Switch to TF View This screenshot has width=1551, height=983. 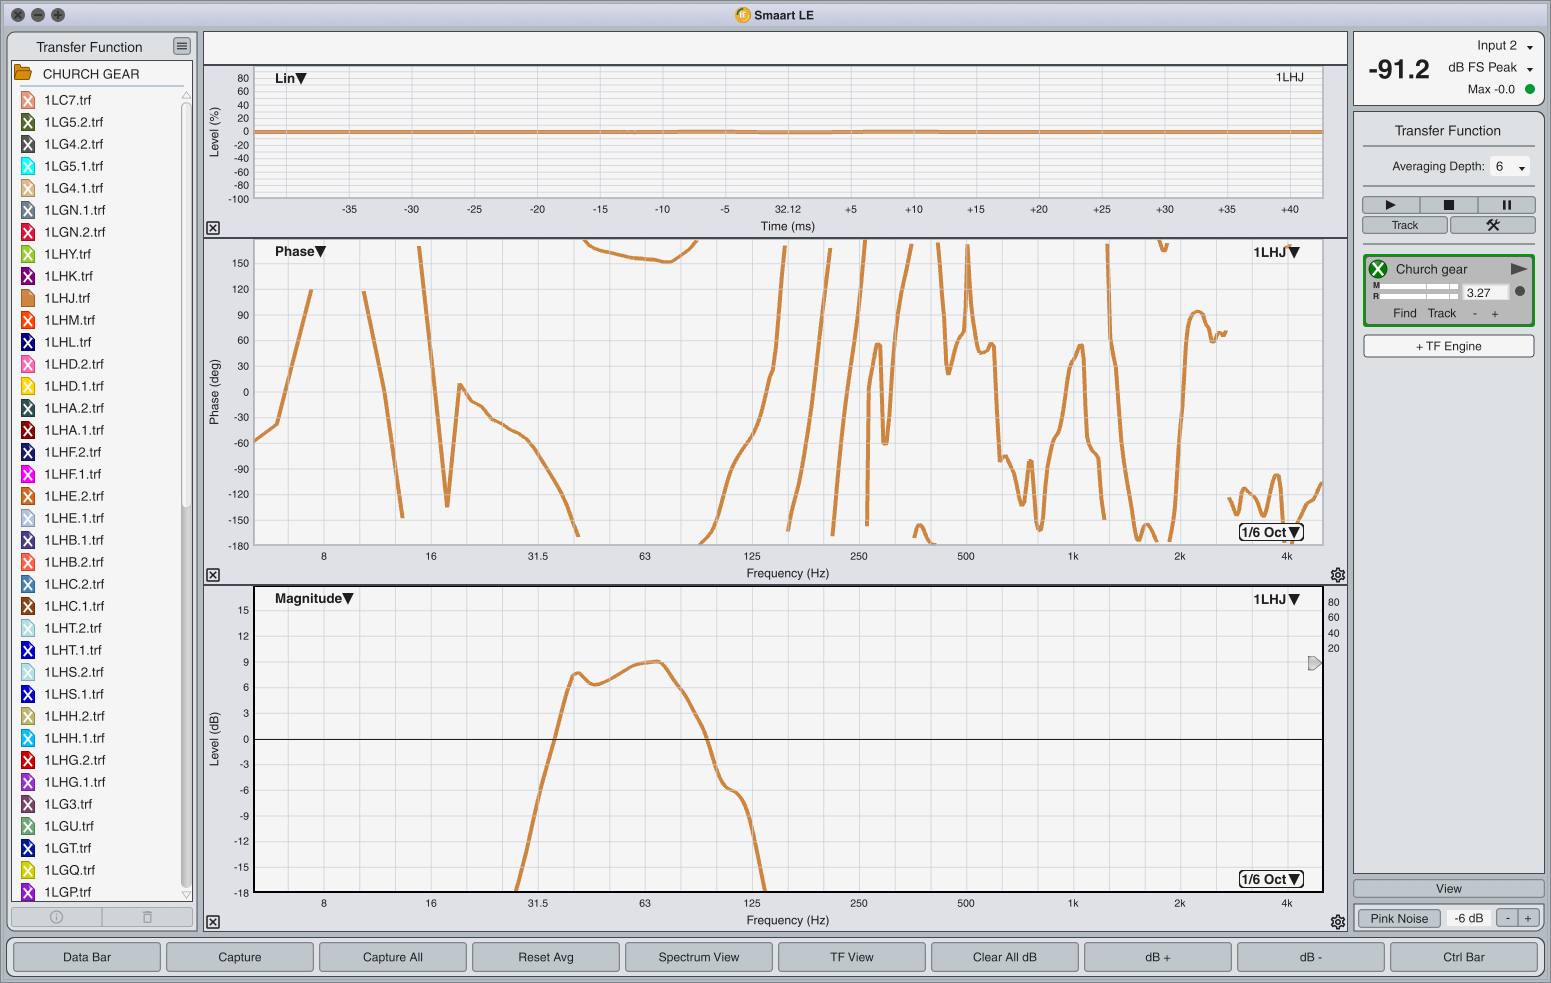click(x=852, y=957)
